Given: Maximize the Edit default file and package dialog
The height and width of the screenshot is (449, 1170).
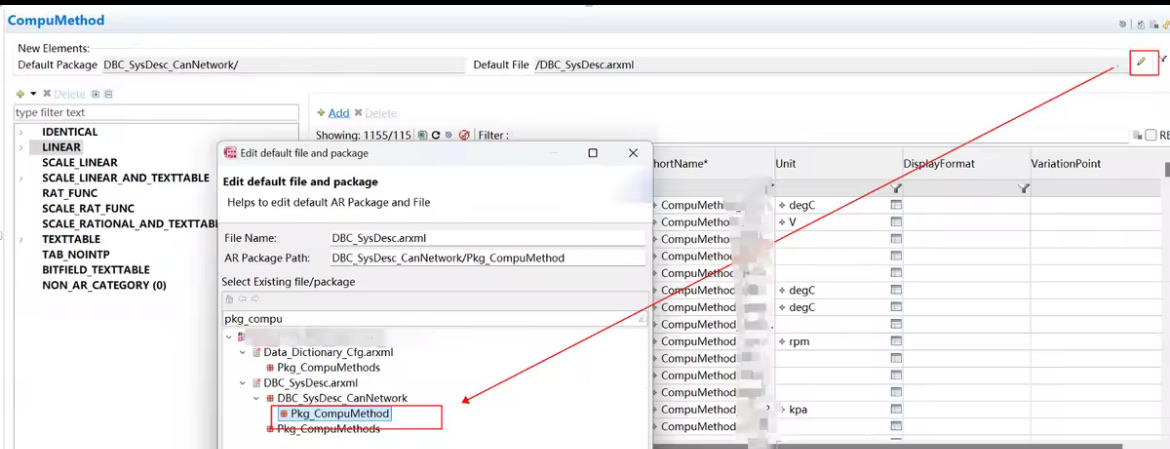Looking at the screenshot, I should point(592,153).
